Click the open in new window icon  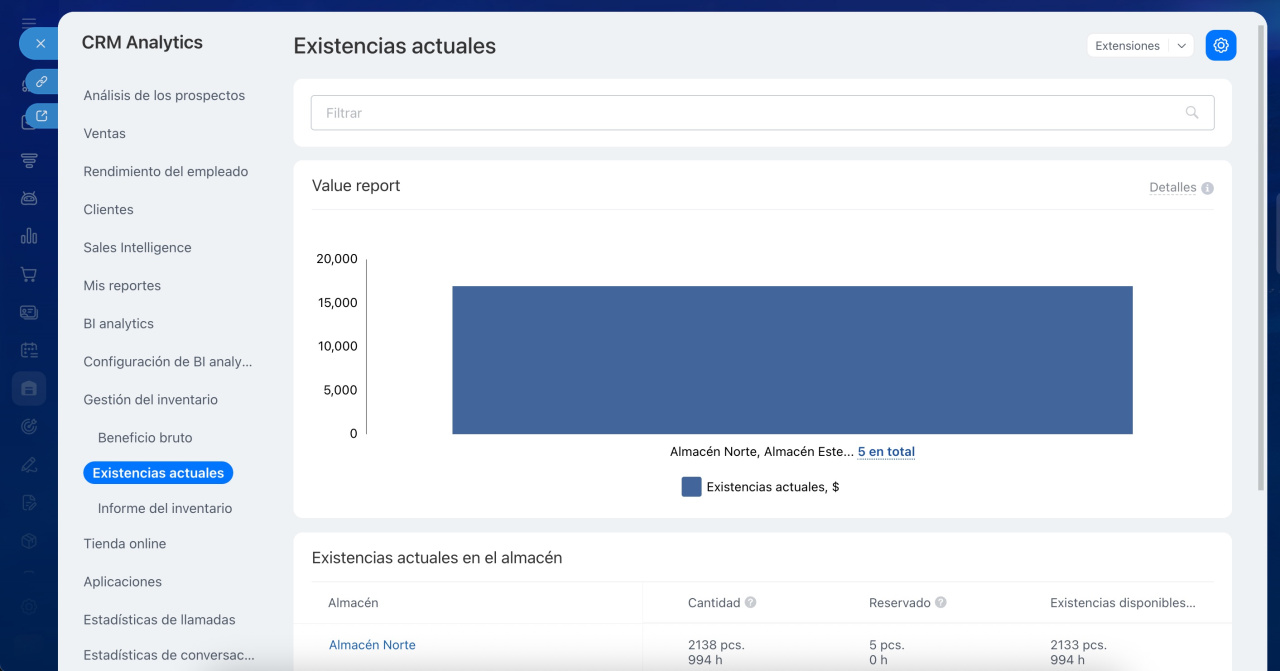42,116
